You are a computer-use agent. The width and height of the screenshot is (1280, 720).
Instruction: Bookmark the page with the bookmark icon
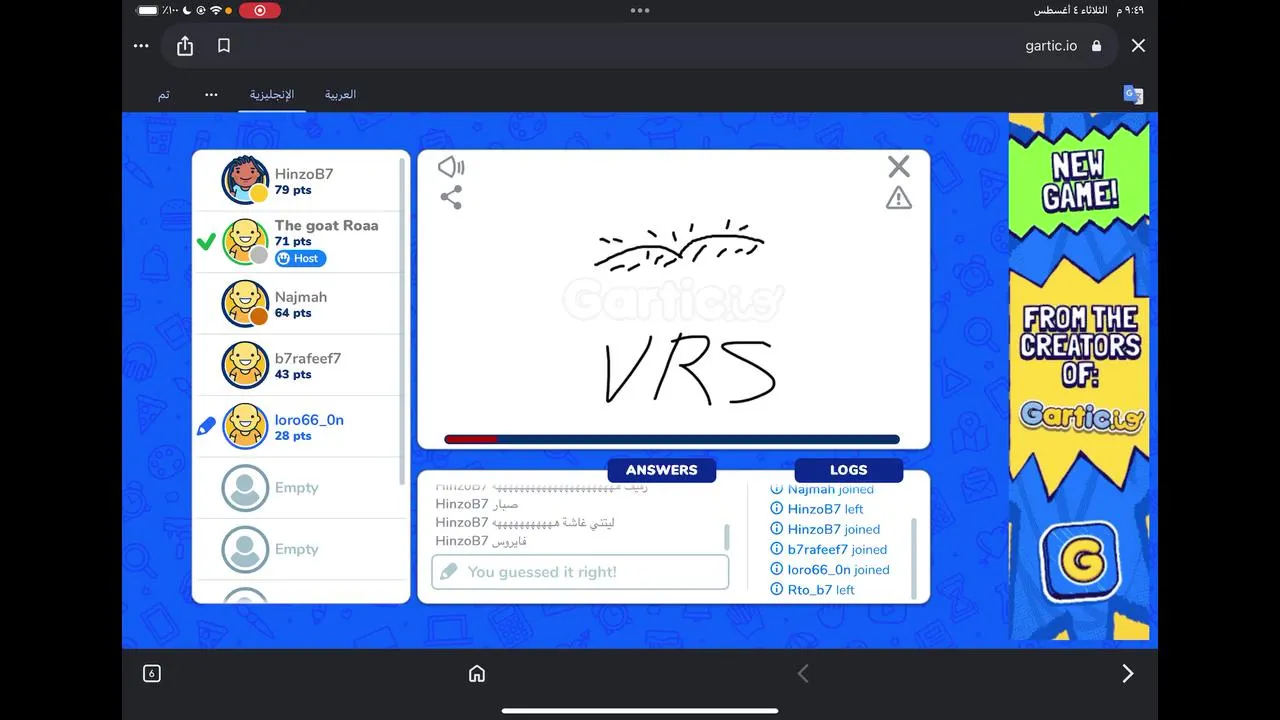click(x=224, y=46)
